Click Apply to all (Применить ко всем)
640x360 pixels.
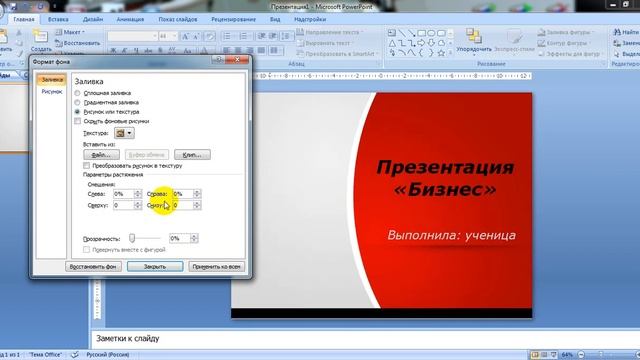point(216,267)
